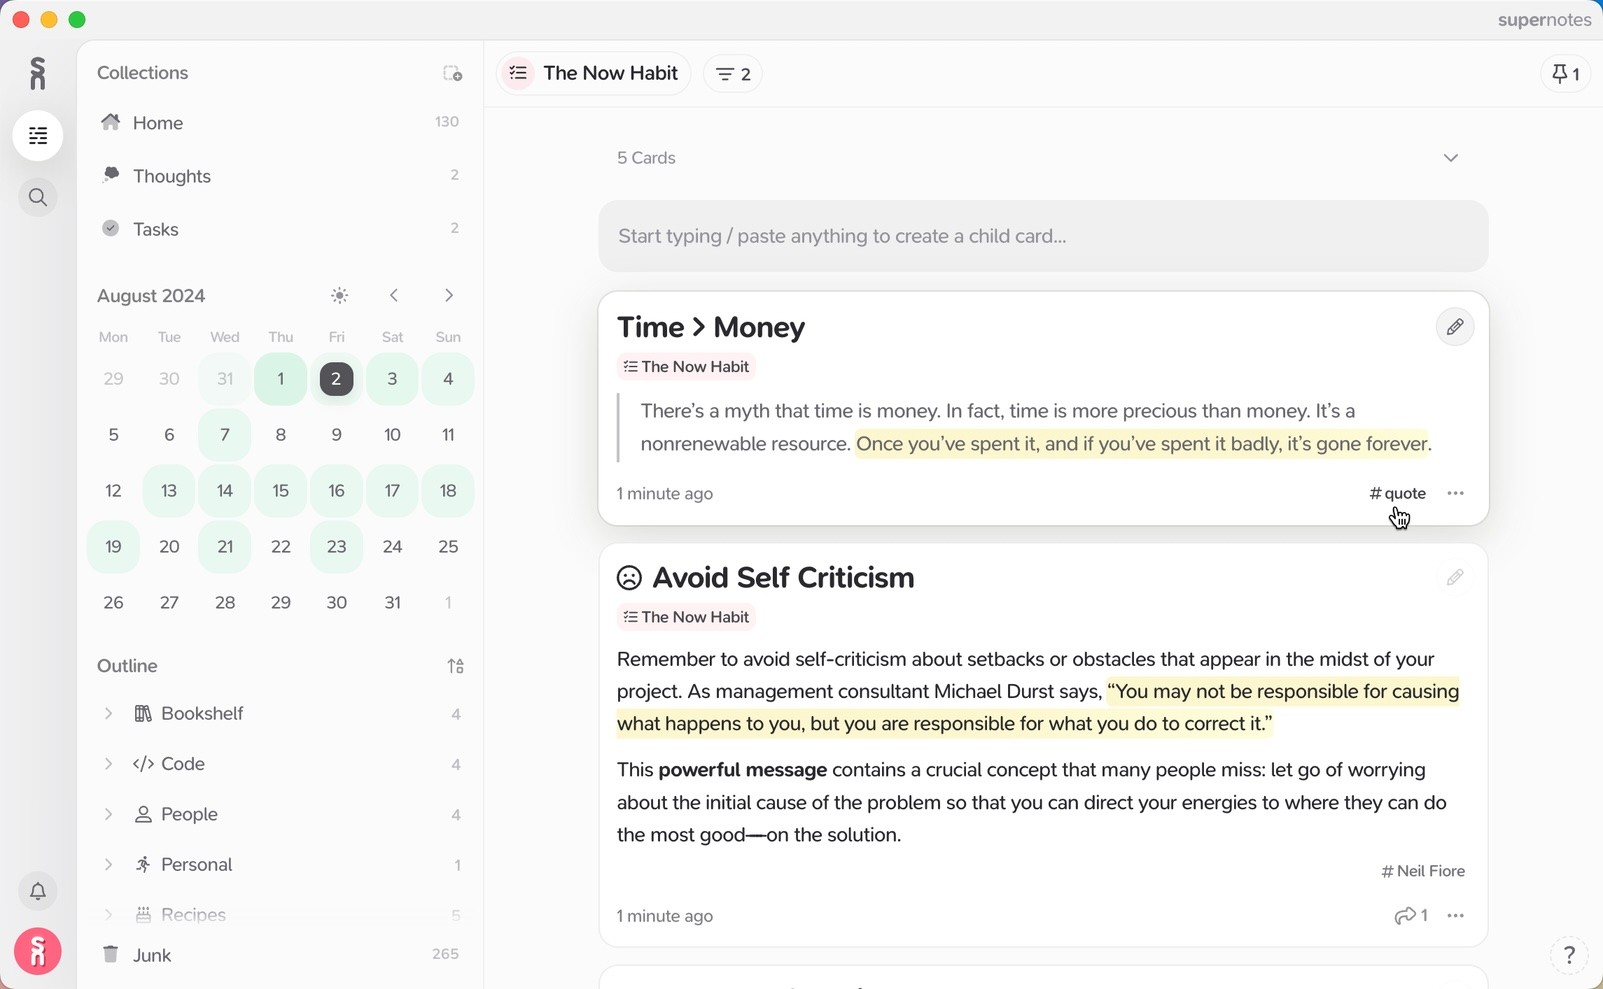Viewport: 1603px width, 989px height.
Task: Expand the People outline item
Action: coord(108,815)
